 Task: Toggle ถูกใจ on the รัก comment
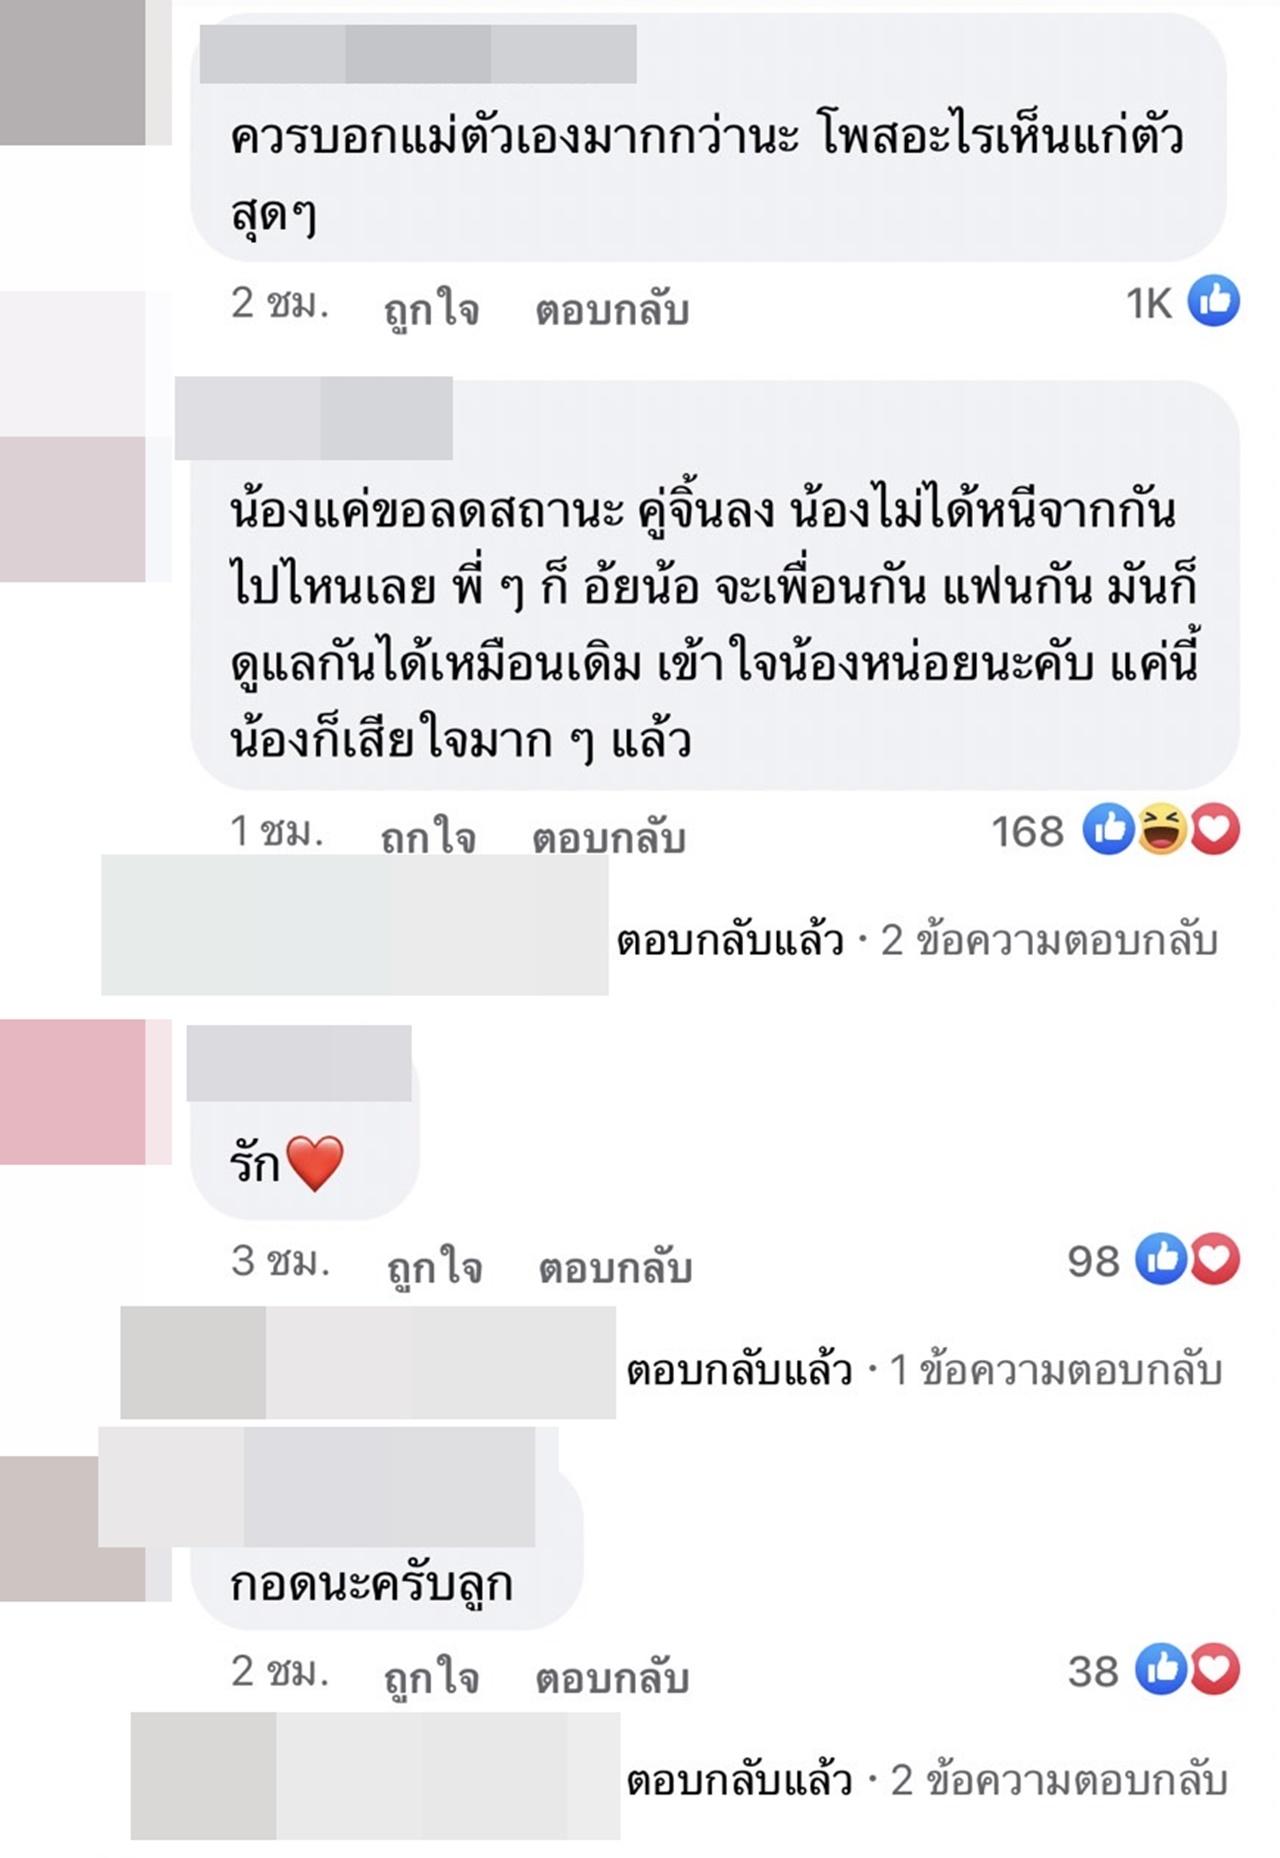[434, 1266]
